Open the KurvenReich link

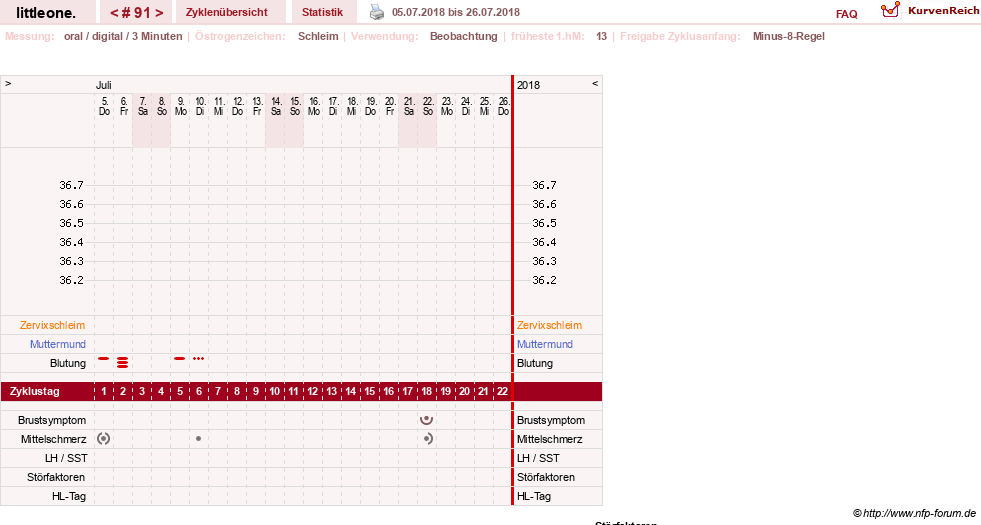tap(943, 11)
